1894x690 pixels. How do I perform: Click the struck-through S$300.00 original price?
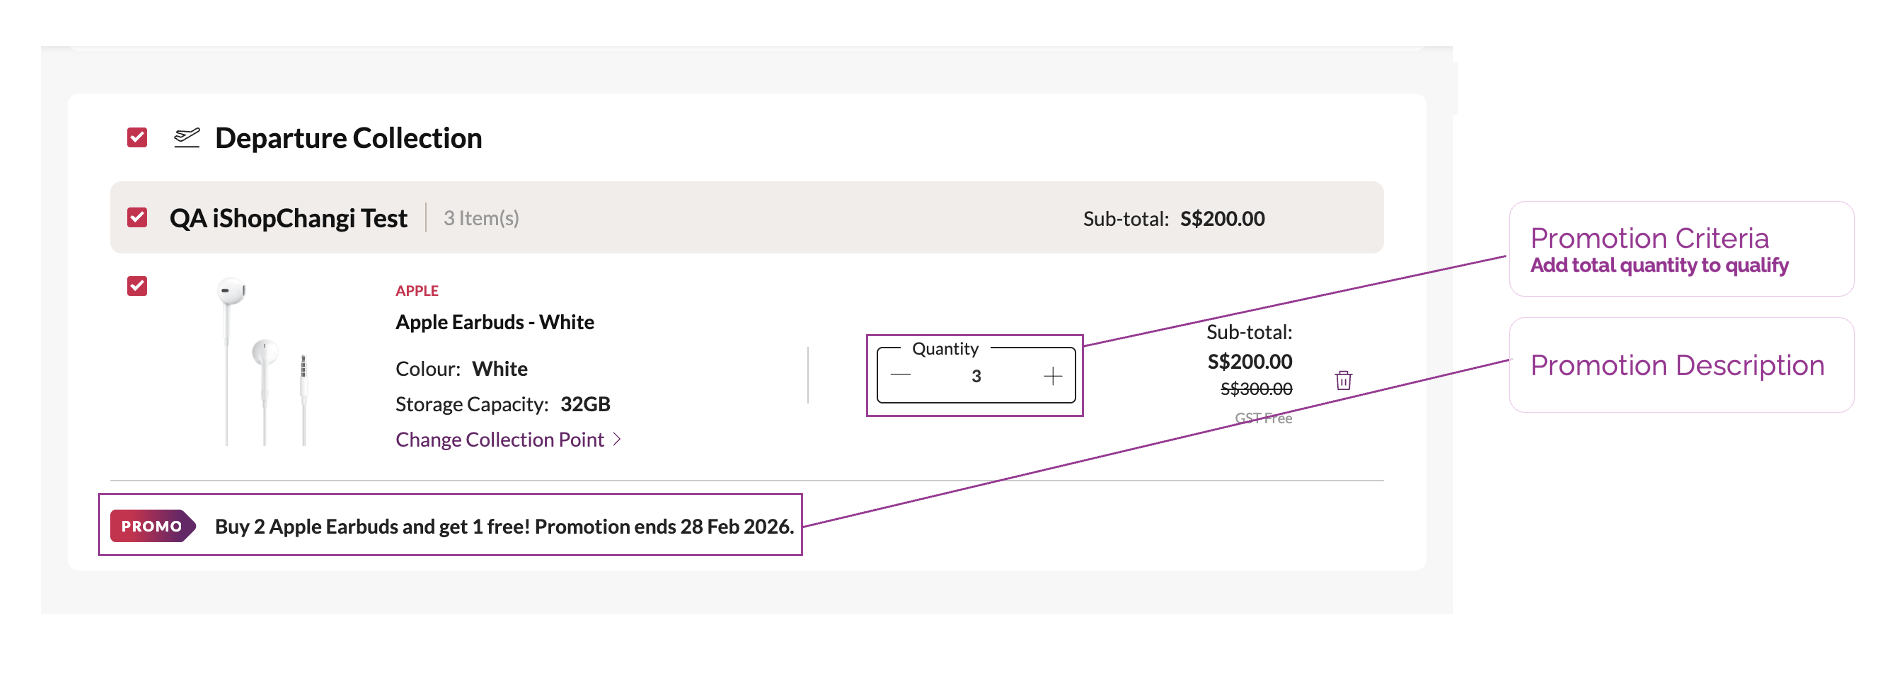tap(1256, 389)
